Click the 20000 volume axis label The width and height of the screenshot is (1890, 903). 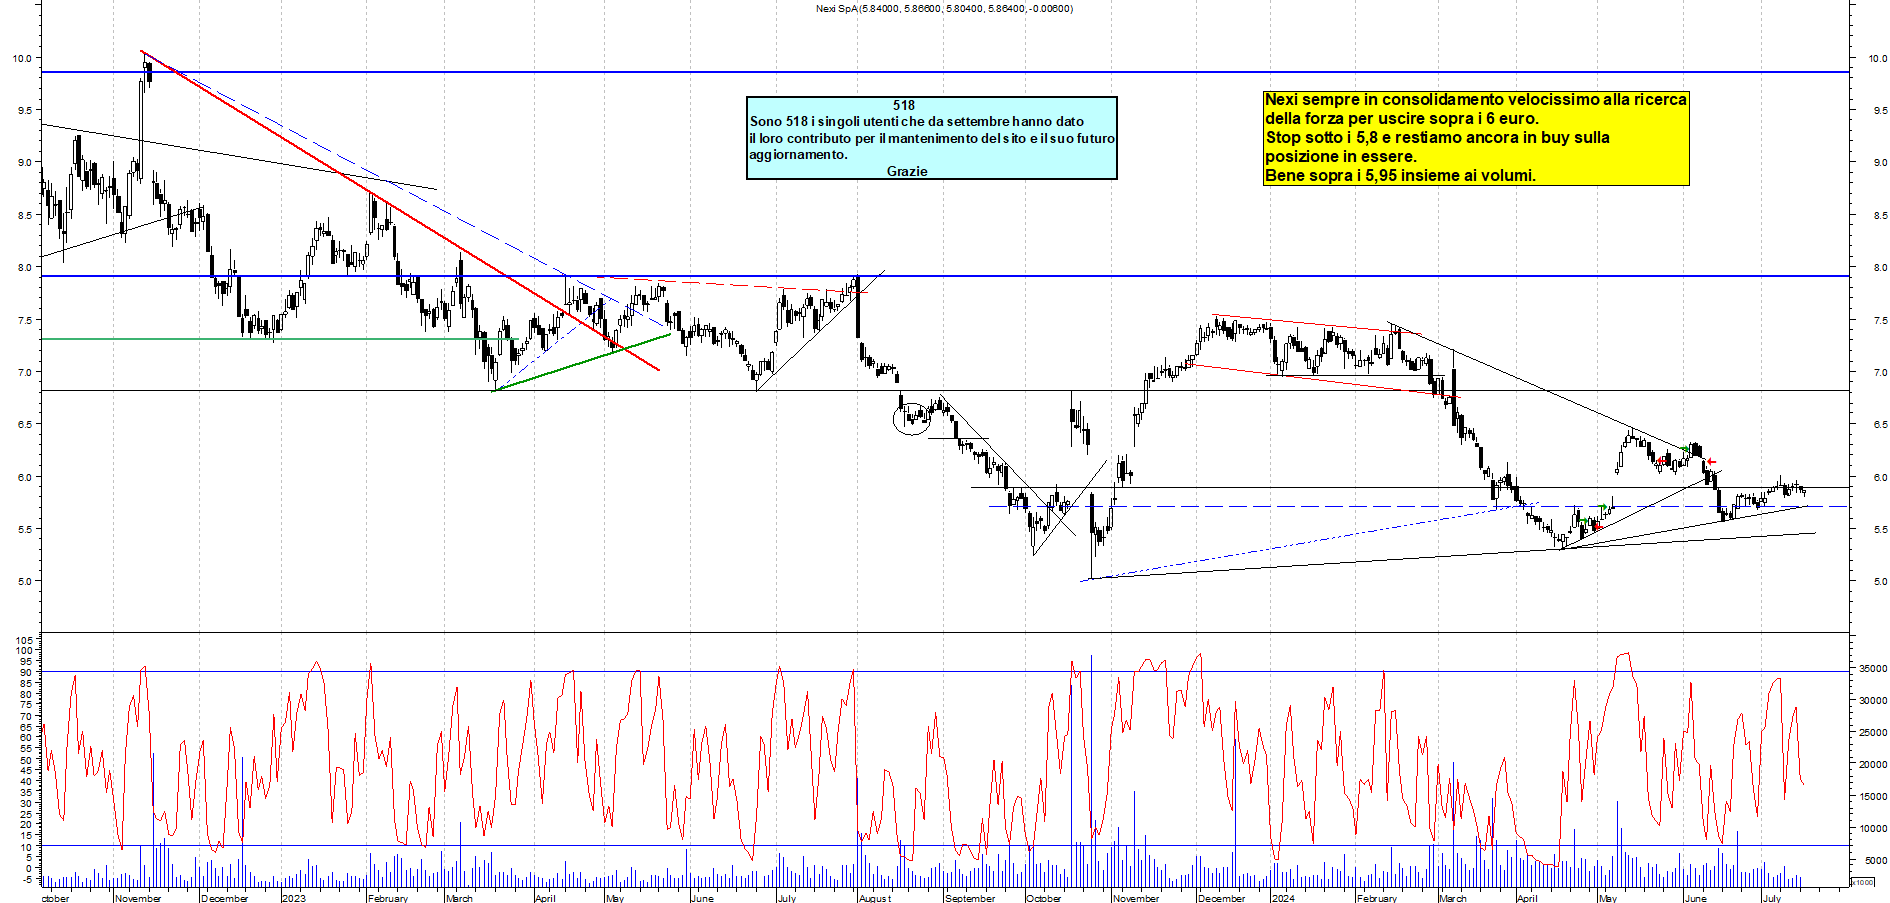[1873, 764]
